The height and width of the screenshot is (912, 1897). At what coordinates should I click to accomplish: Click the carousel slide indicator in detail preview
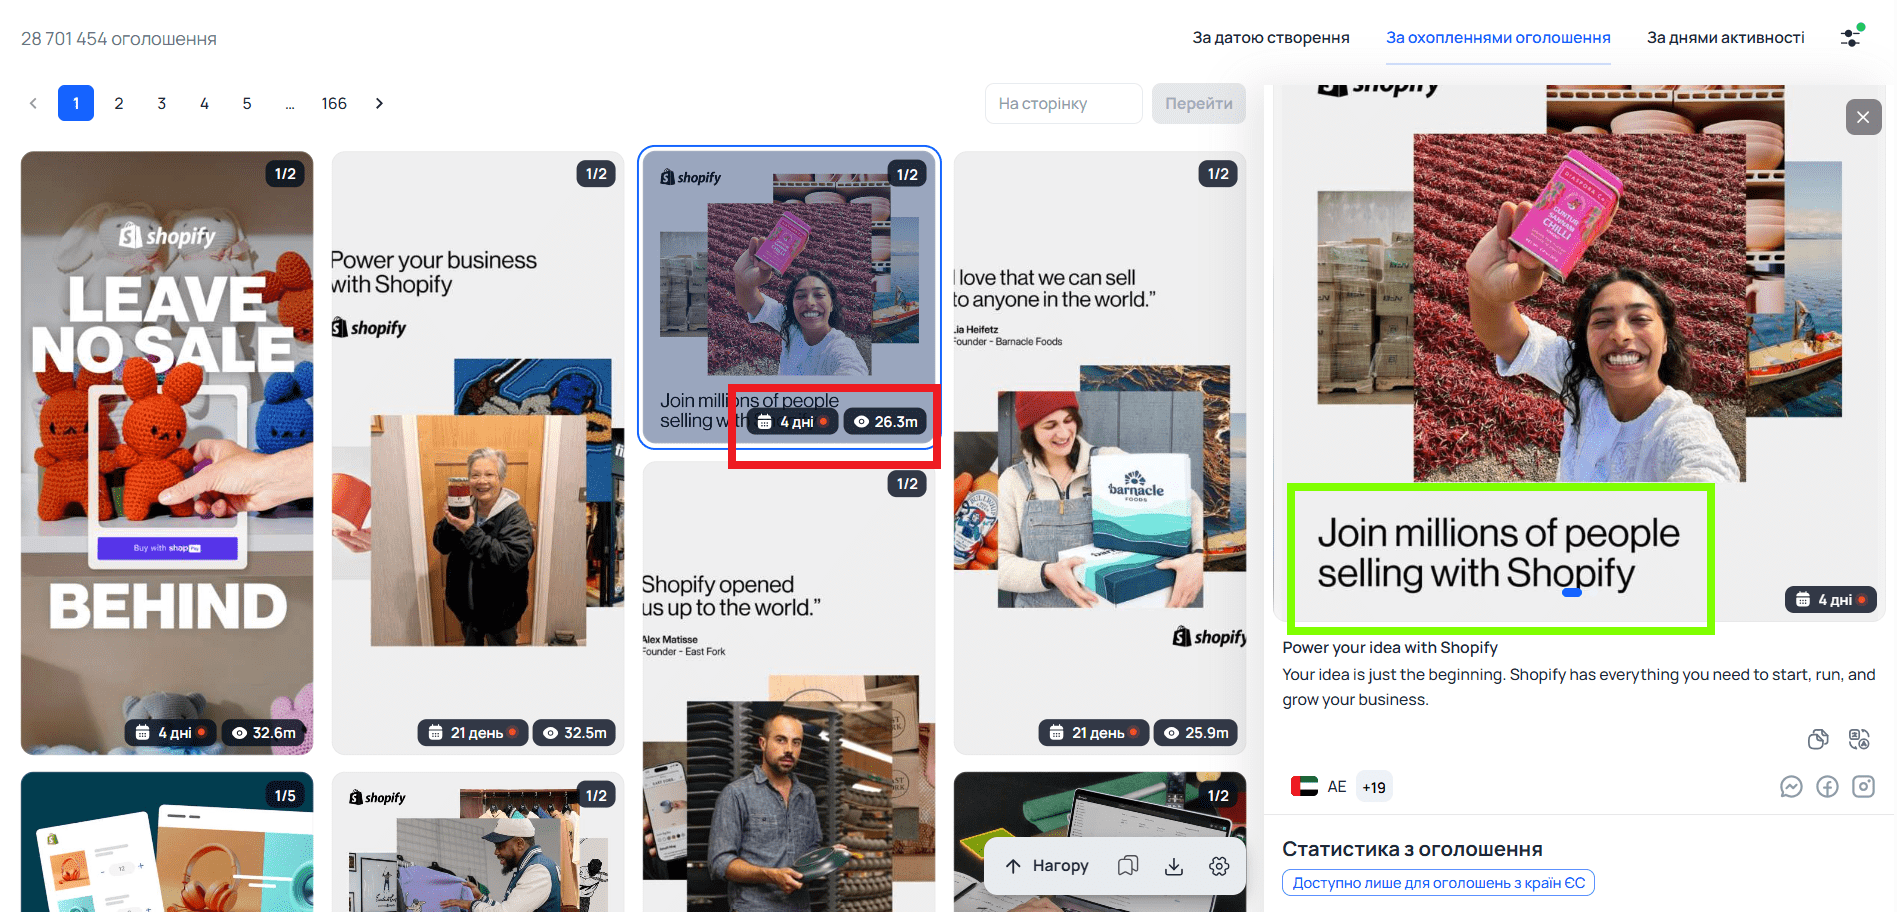point(1572,593)
